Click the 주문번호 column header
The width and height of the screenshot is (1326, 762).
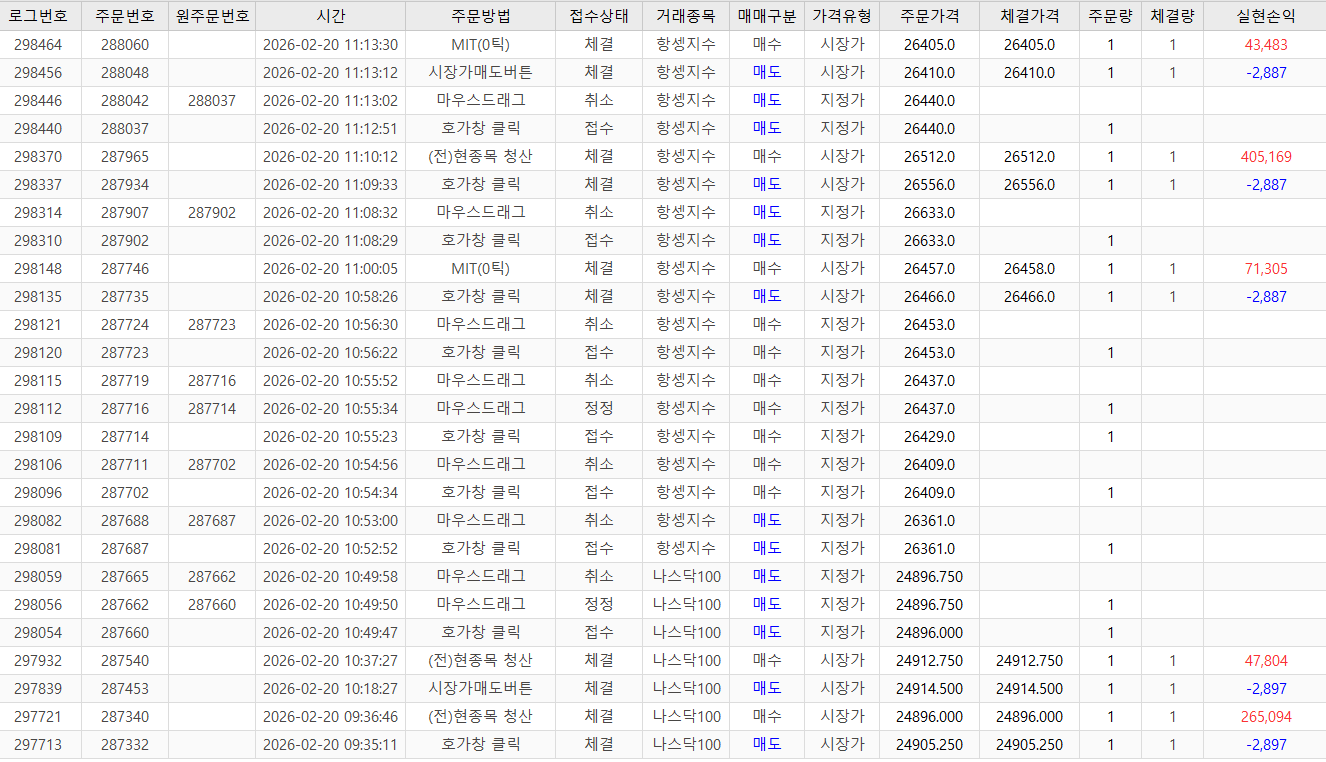(125, 16)
